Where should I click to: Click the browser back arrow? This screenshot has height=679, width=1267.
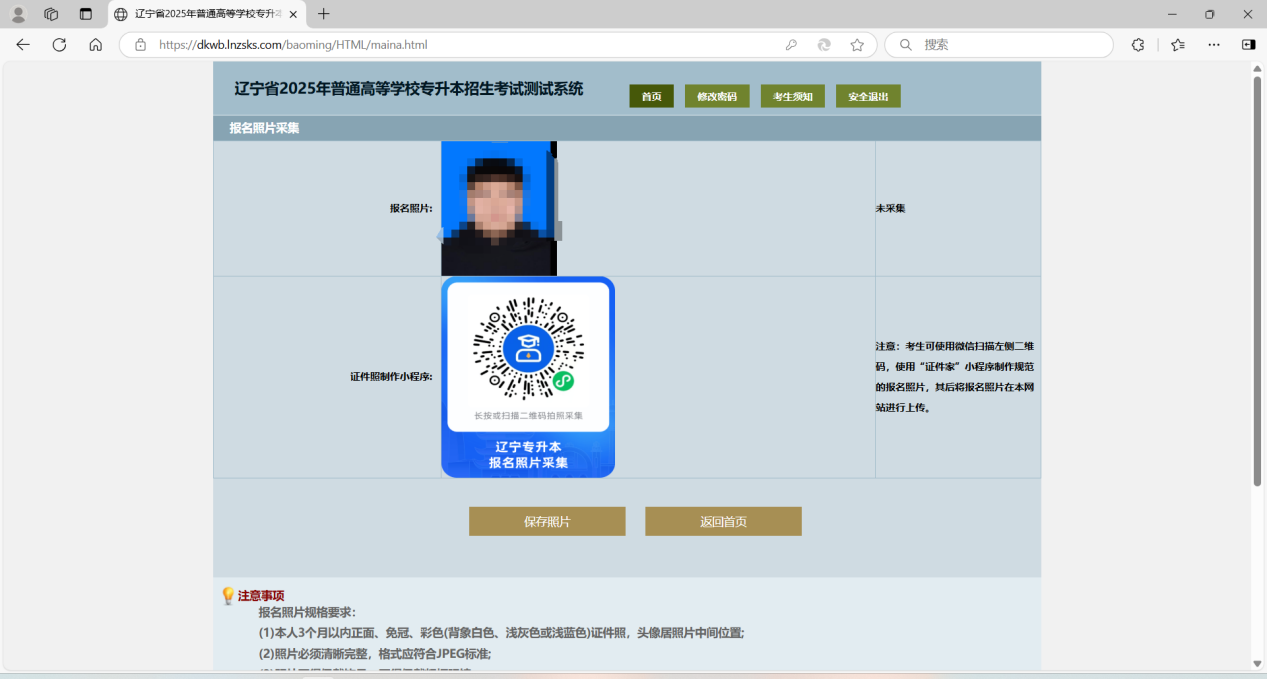tap(23, 45)
